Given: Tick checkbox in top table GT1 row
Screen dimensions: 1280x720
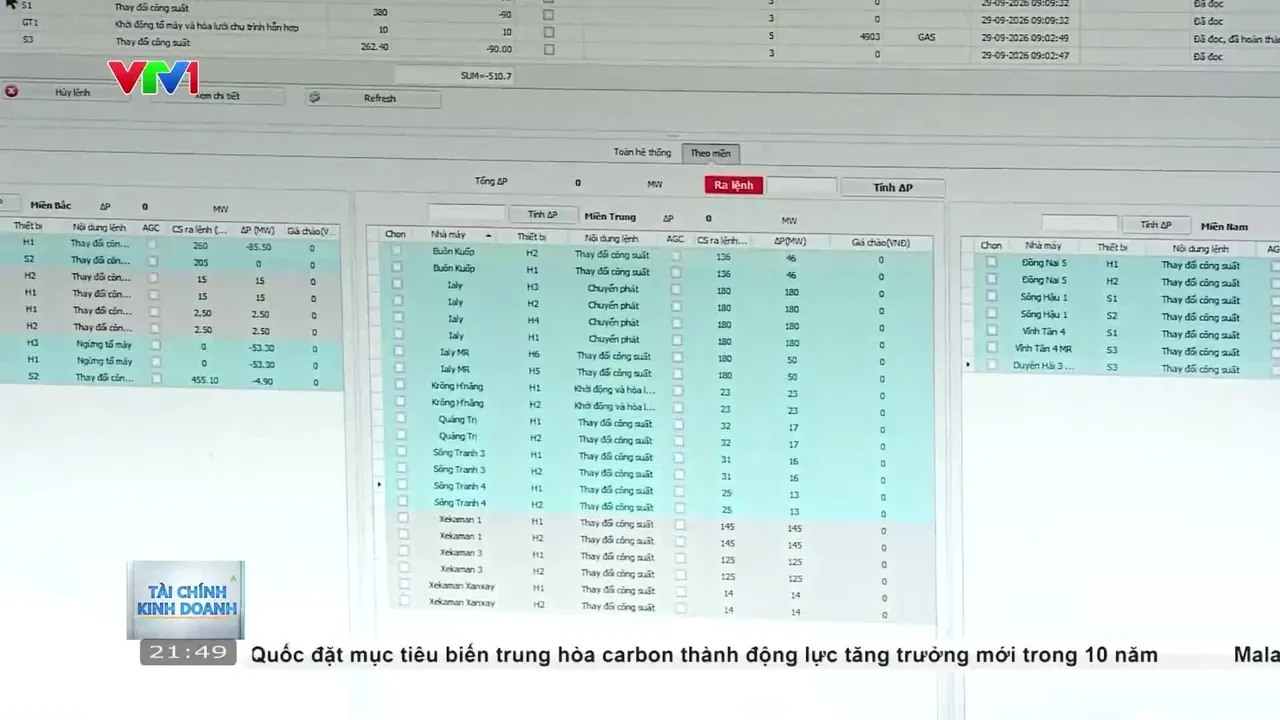Looking at the screenshot, I should 547,33.
